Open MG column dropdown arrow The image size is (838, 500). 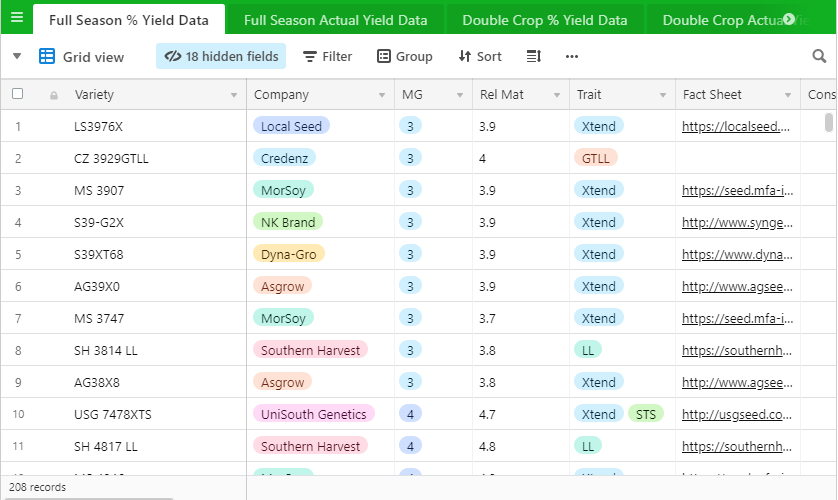[x=460, y=95]
